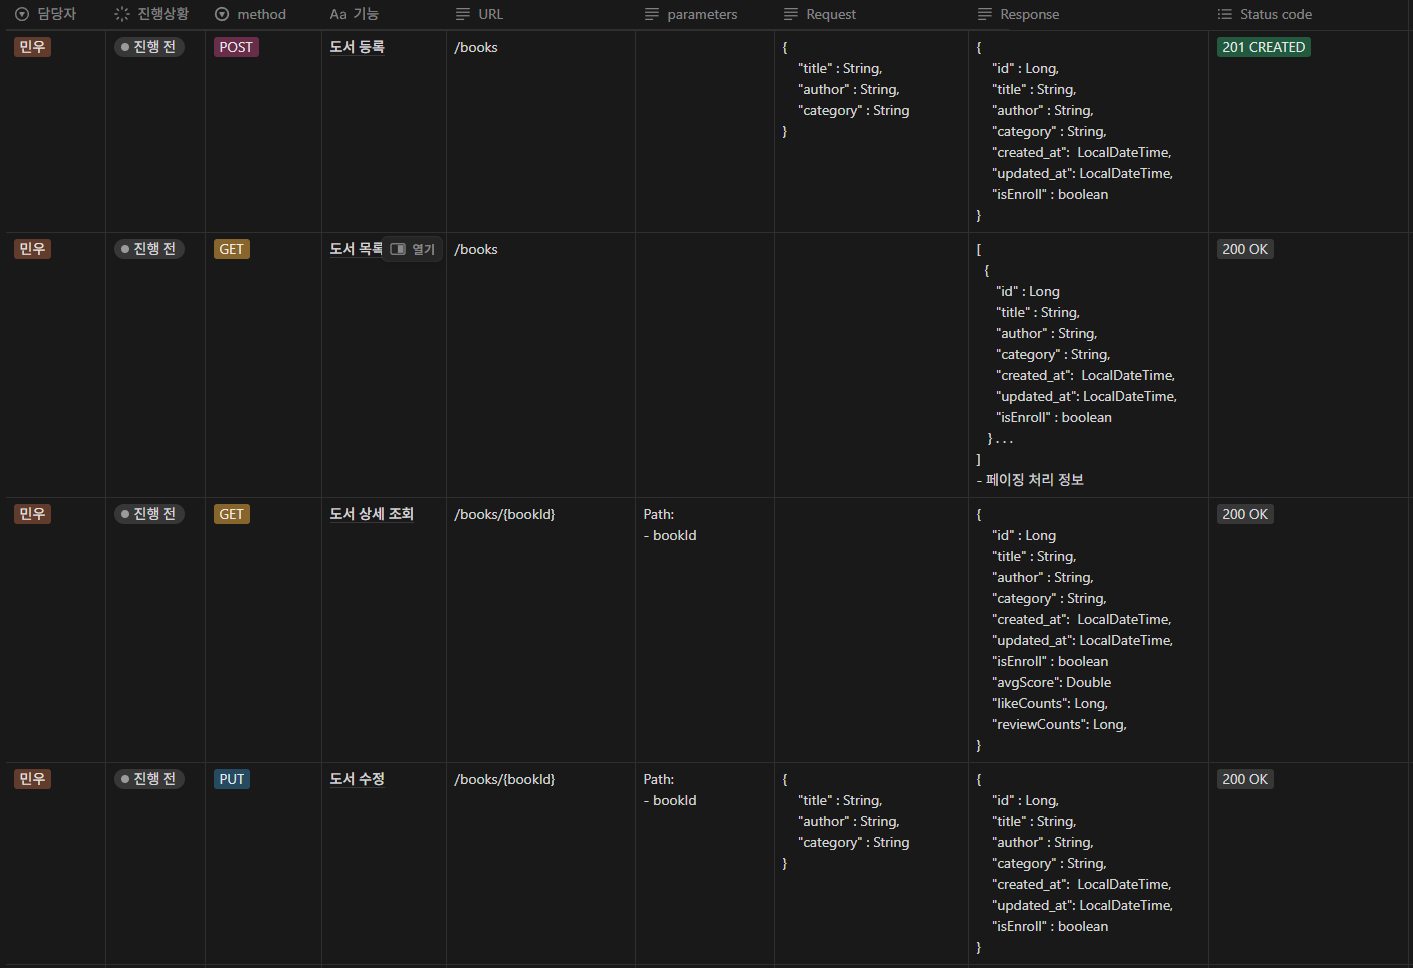Click the 201 CREATED status code tag
Viewport: 1413px width, 968px height.
click(x=1264, y=47)
